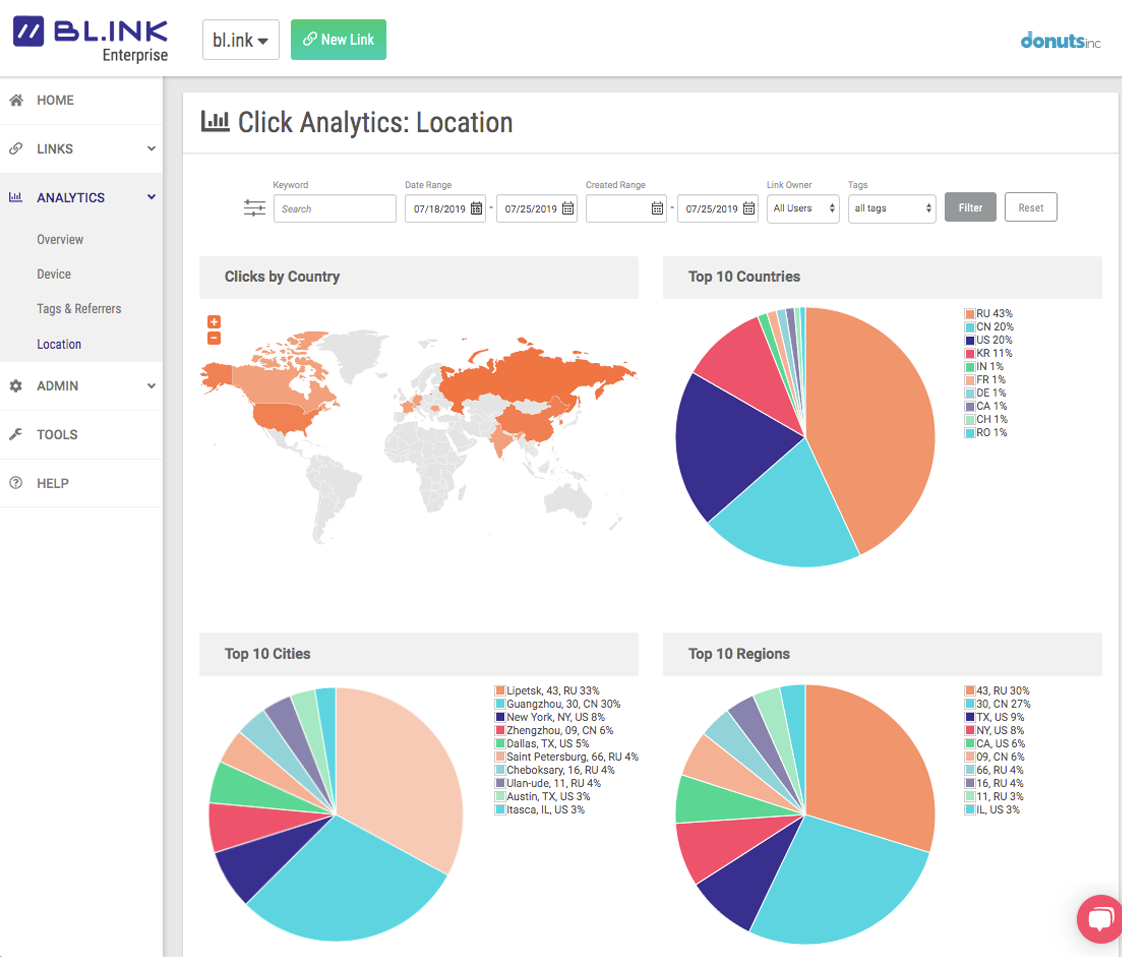Open calendar for Date Range start date
This screenshot has width=1122, height=957.
(x=476, y=209)
